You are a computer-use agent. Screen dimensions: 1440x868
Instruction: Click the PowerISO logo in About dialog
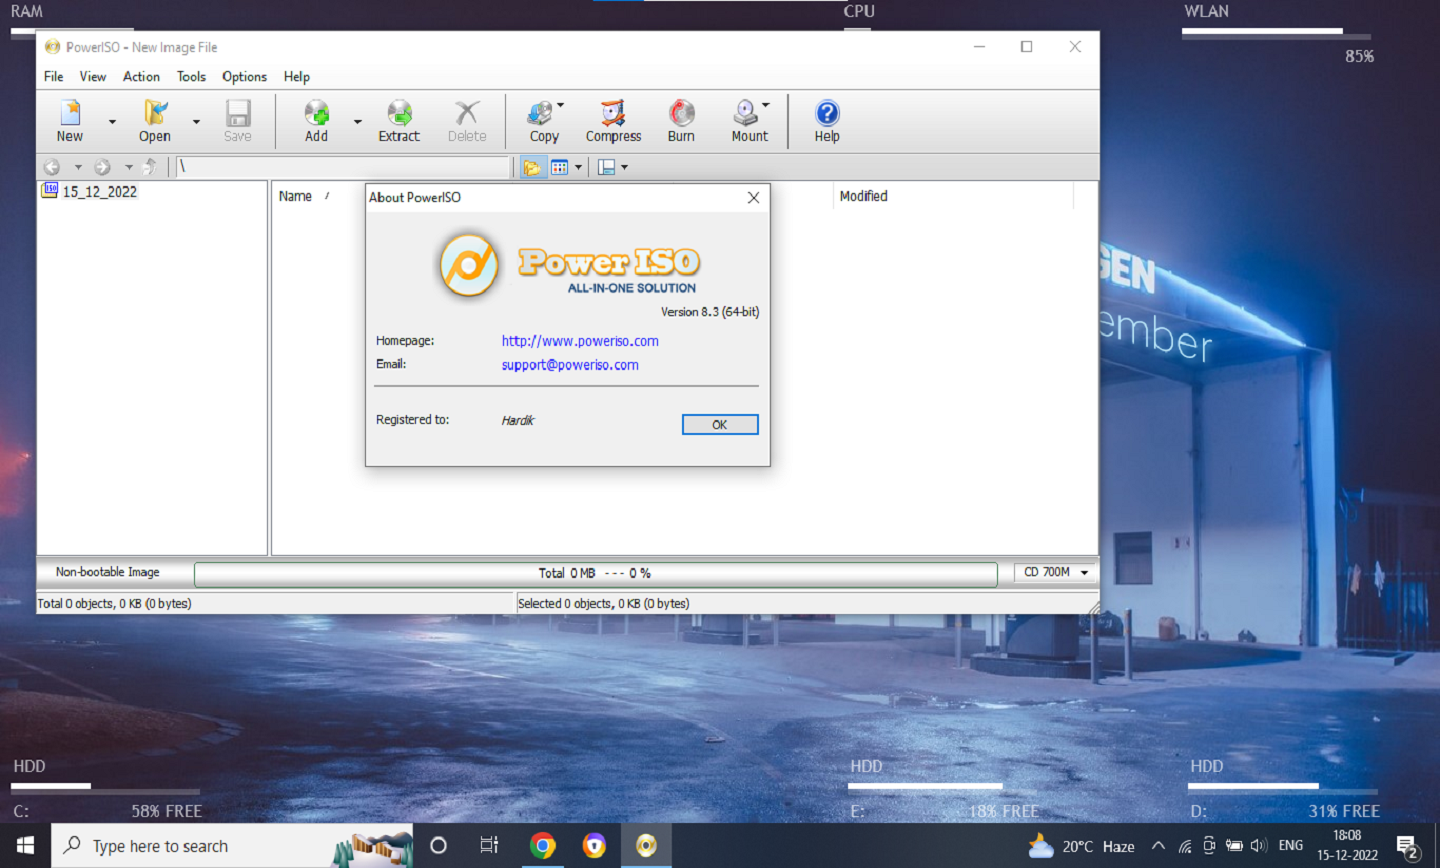[x=469, y=265]
